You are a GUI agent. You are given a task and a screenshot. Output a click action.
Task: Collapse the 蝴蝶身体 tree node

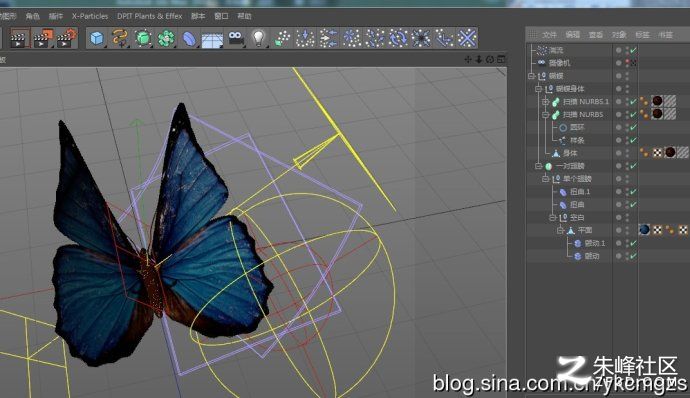tap(538, 89)
